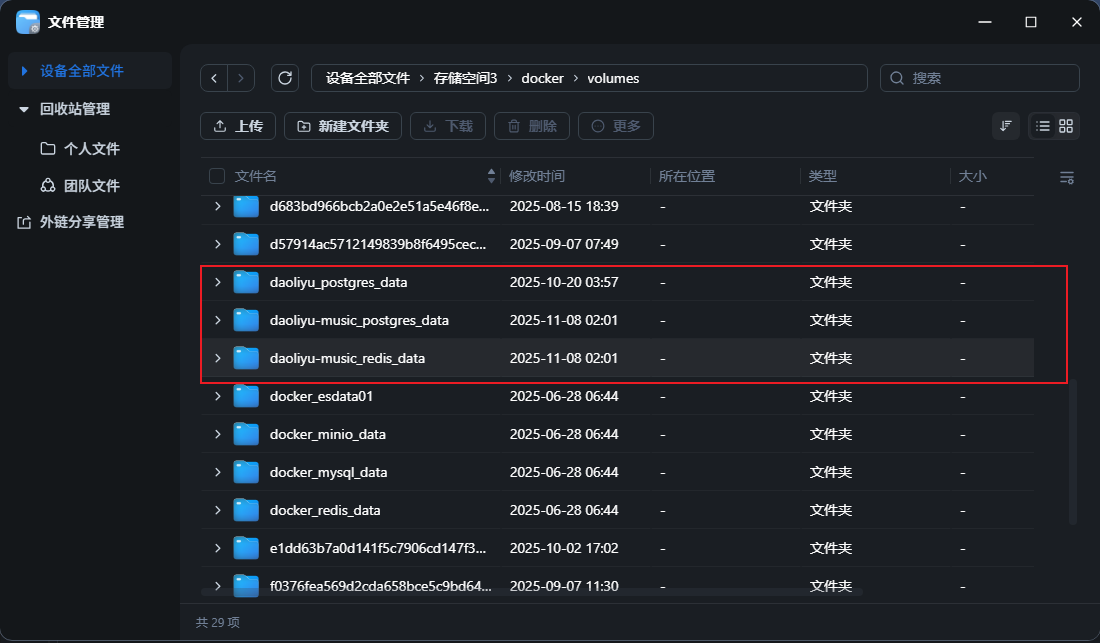Expand docker_esdata01 folder row
1100x643 pixels.
pos(217,396)
